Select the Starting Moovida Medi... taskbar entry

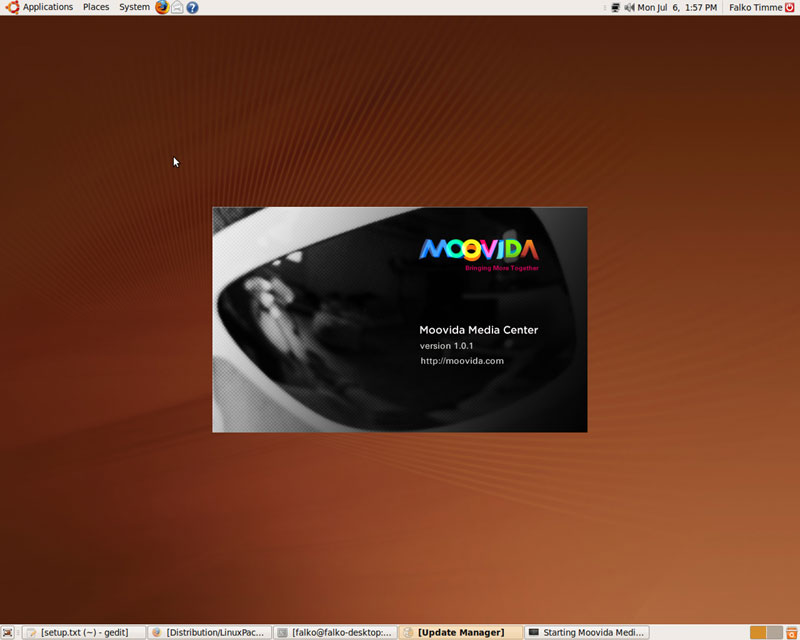pos(587,632)
